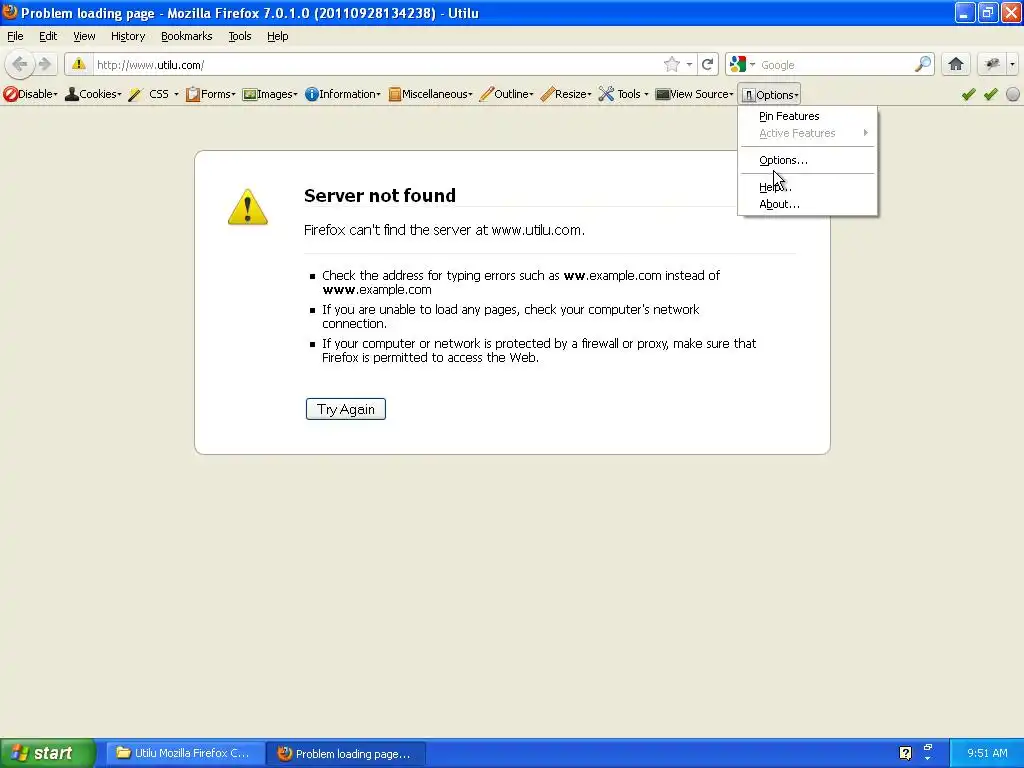Screen dimensions: 1024x768
Task: Click the 9:51 AM system clock
Action: pos(987,753)
